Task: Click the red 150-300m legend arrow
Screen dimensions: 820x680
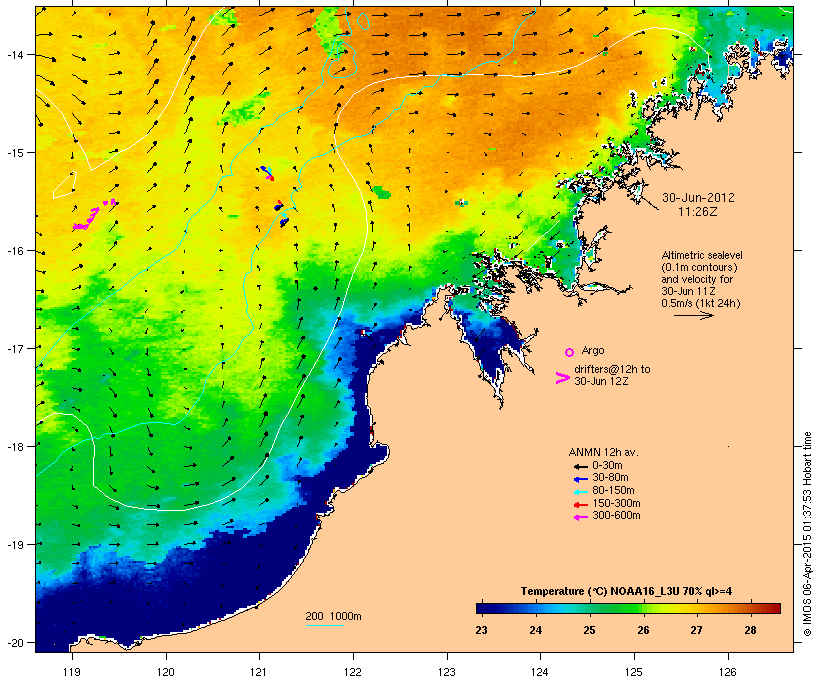Action: pyautogui.click(x=580, y=505)
